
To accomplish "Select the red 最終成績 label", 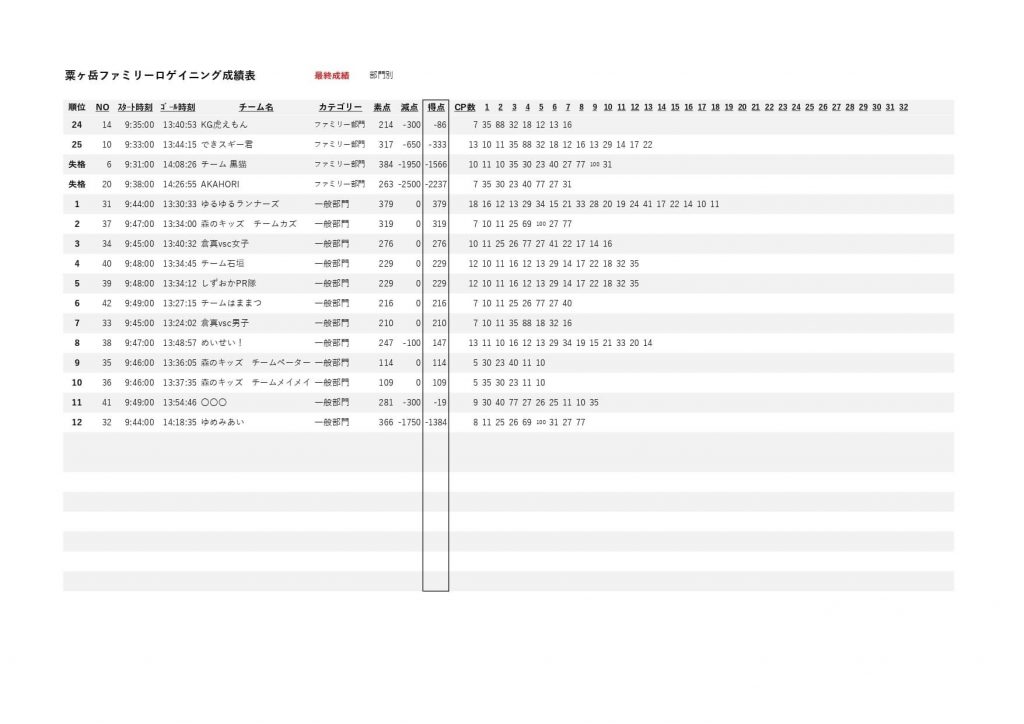I will (x=332, y=76).
